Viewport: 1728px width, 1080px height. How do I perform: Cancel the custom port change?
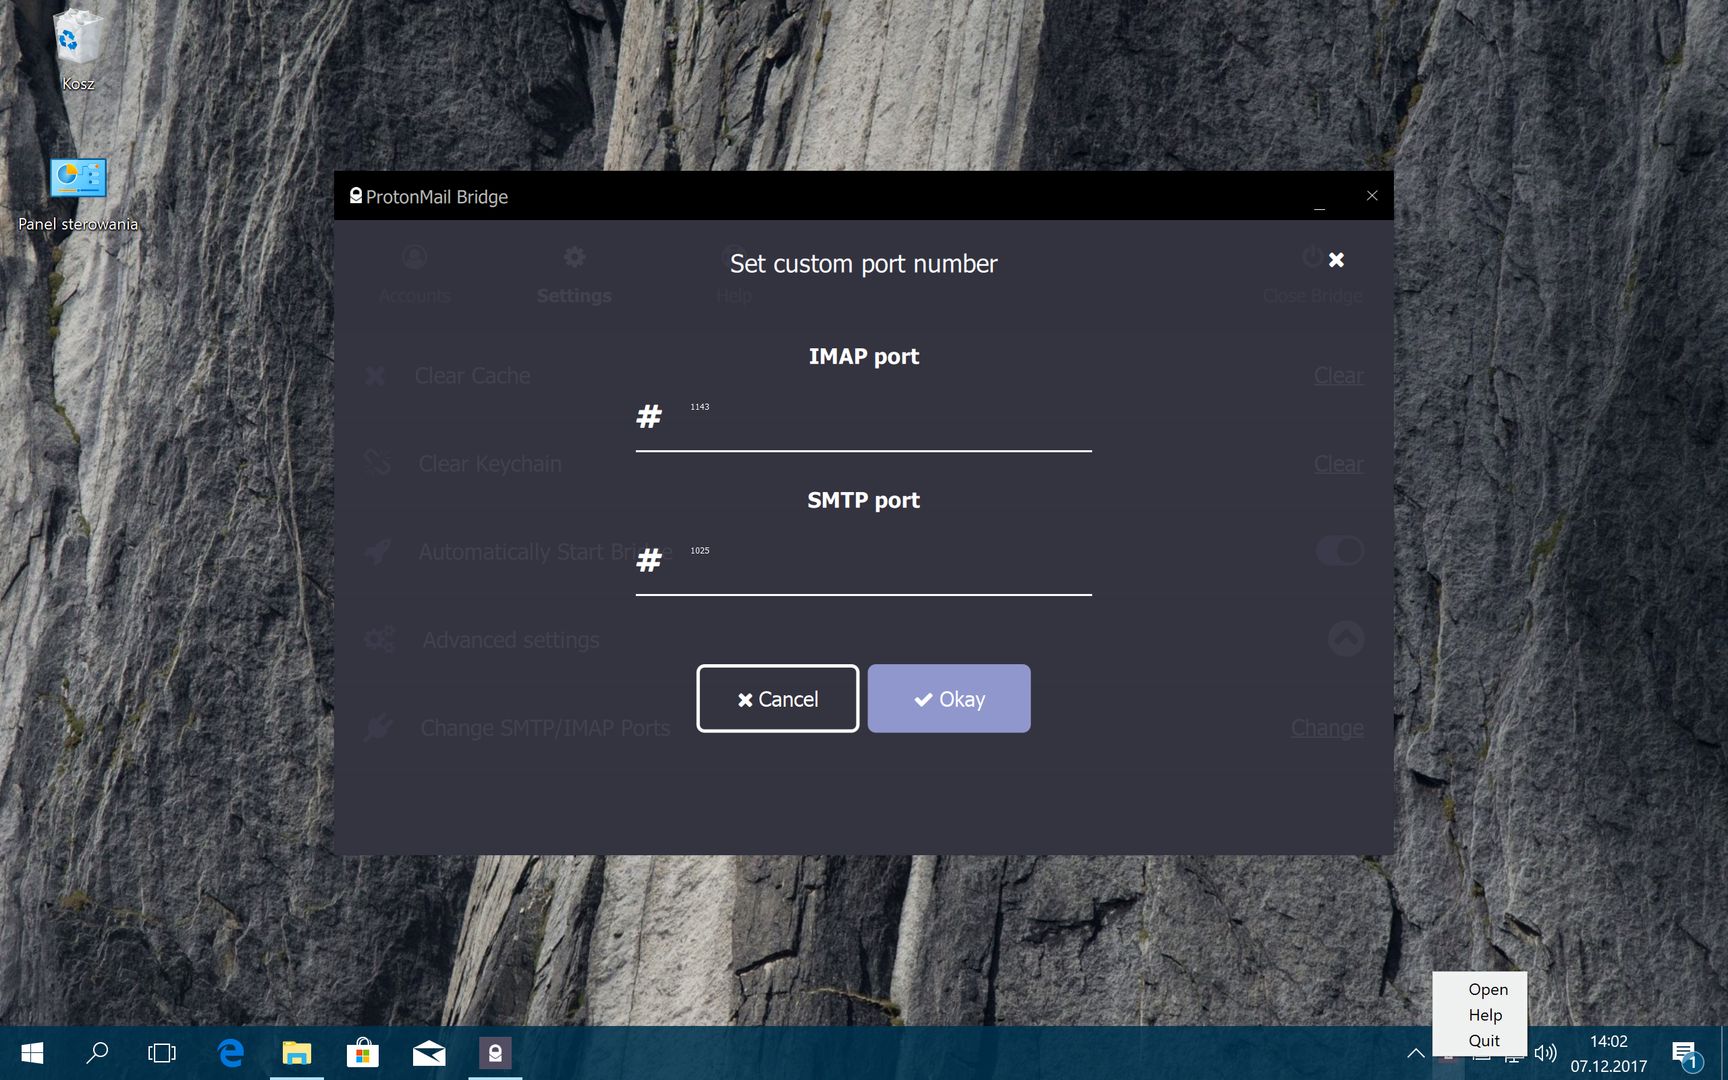(x=777, y=699)
